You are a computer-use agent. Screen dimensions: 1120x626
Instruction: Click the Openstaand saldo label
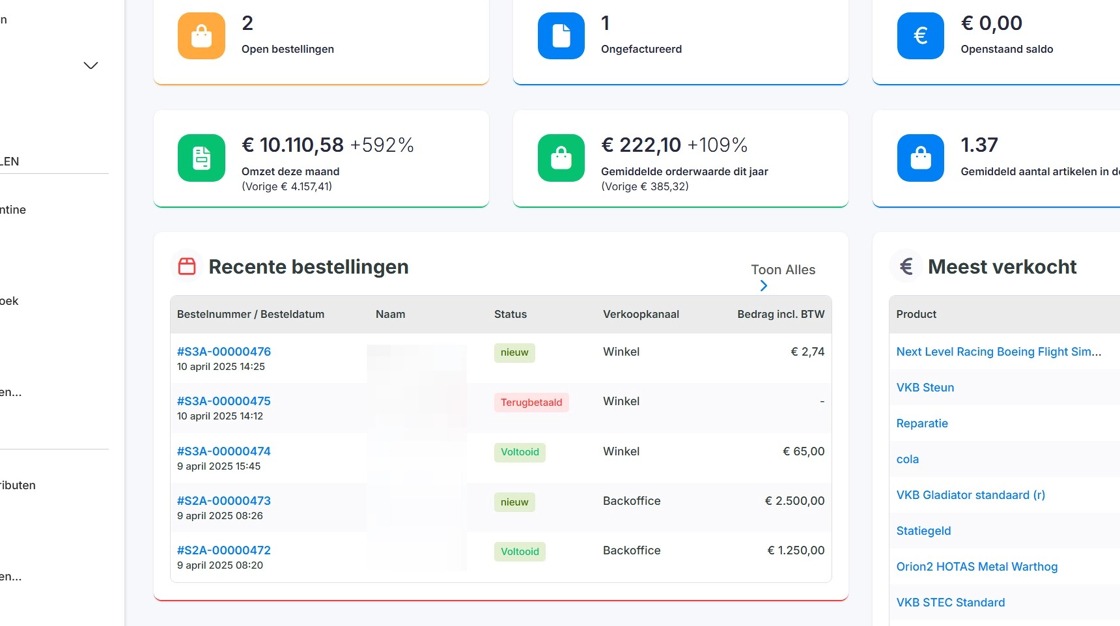1006,49
